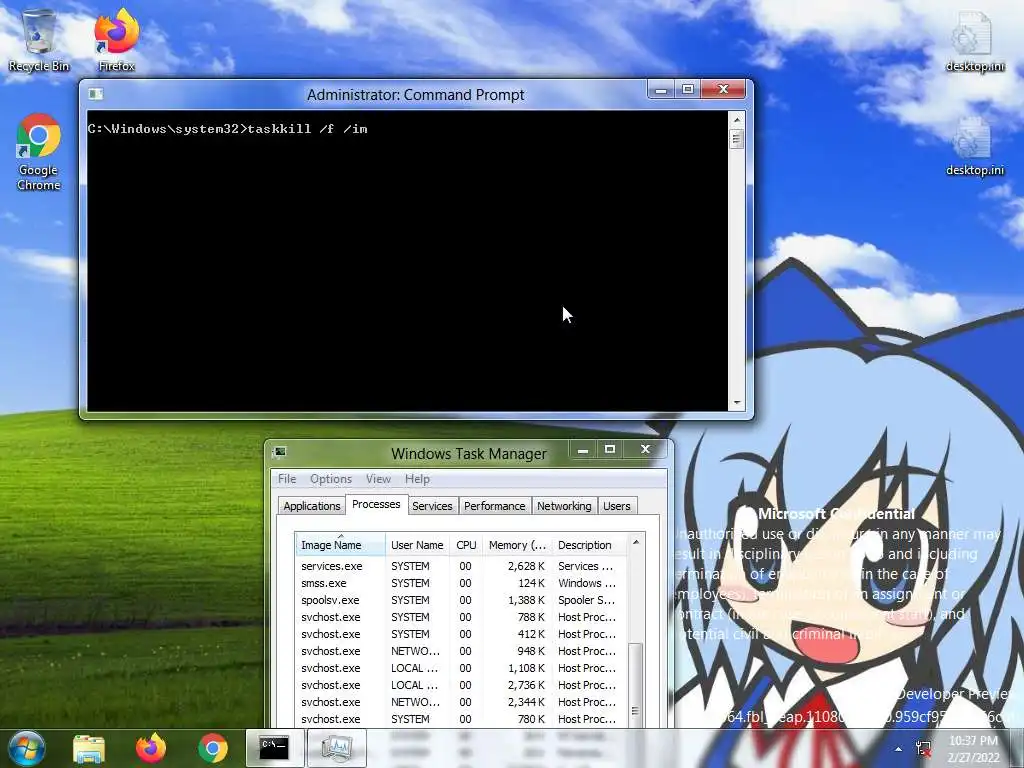Select svchost.exe using 2,736 K memory
The width and height of the screenshot is (1024, 768).
coord(460,685)
